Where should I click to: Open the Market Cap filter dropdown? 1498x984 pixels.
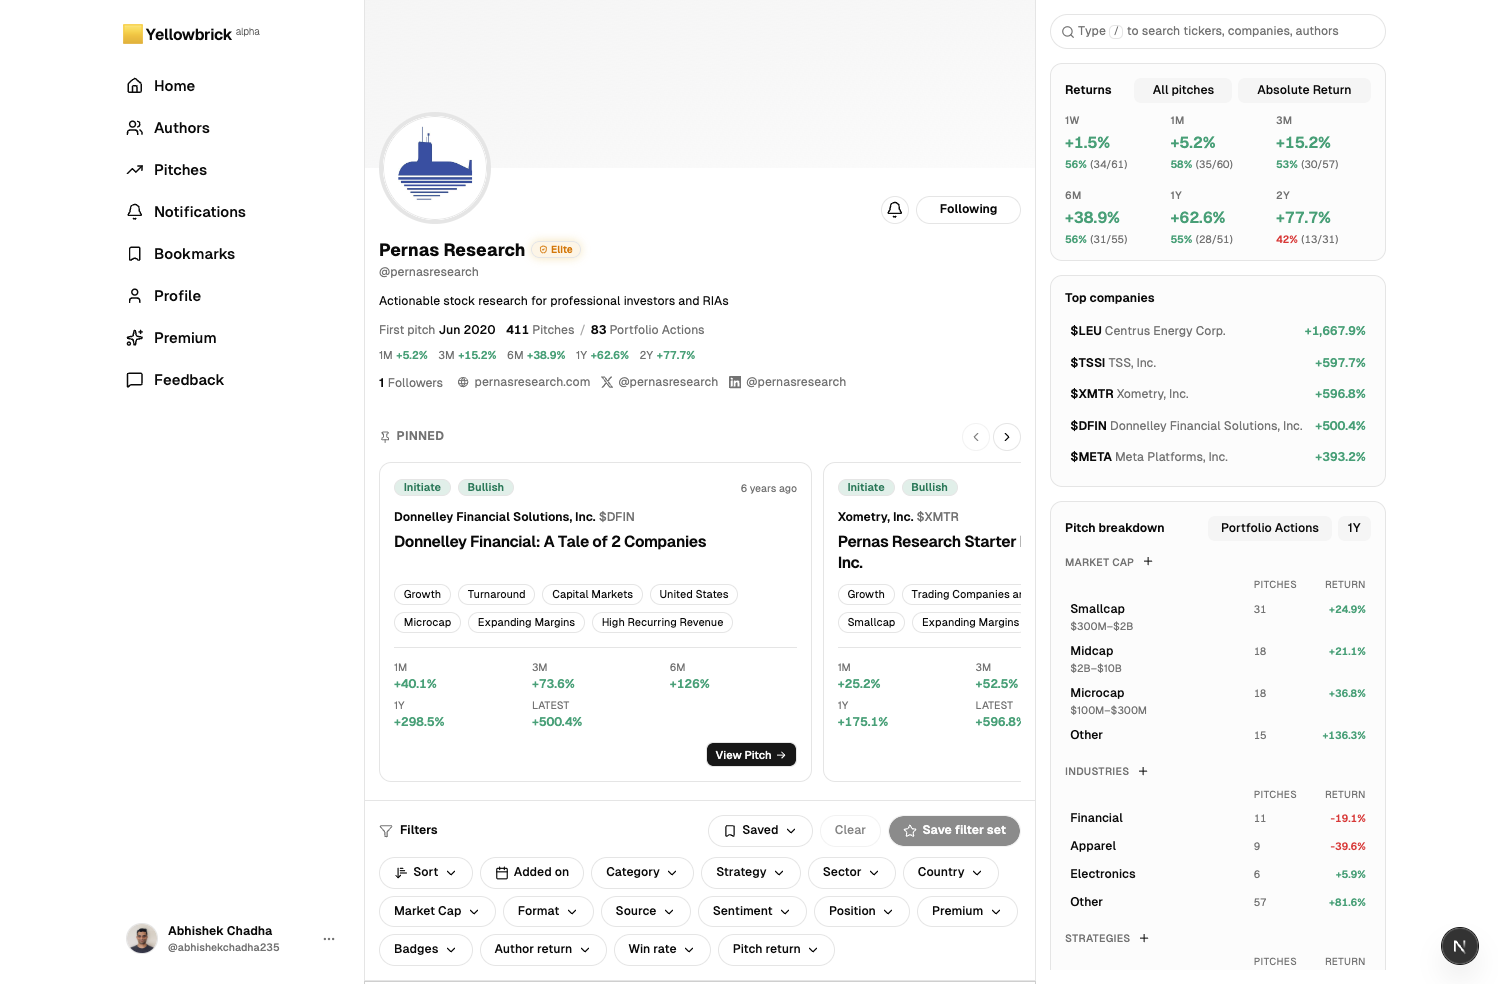tap(437, 911)
